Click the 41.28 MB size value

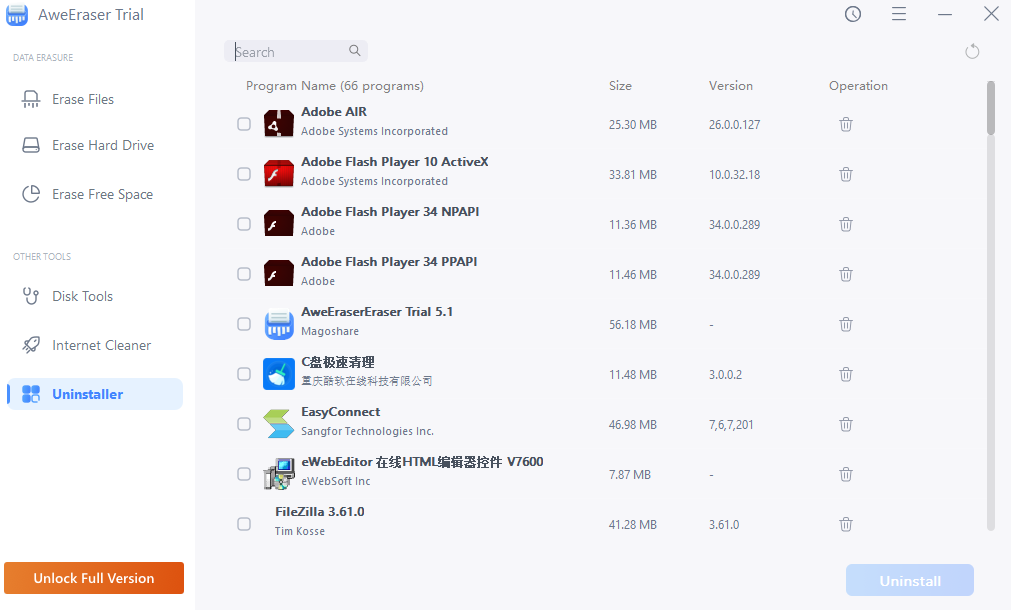click(633, 524)
